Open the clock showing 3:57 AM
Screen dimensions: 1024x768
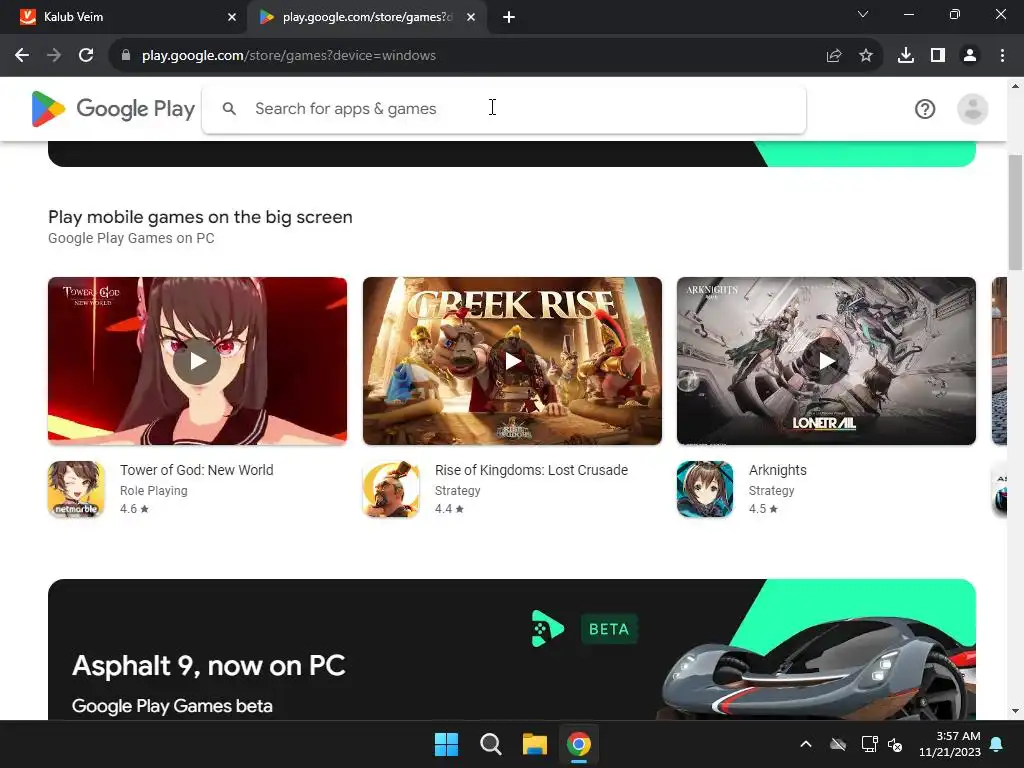[950, 744]
